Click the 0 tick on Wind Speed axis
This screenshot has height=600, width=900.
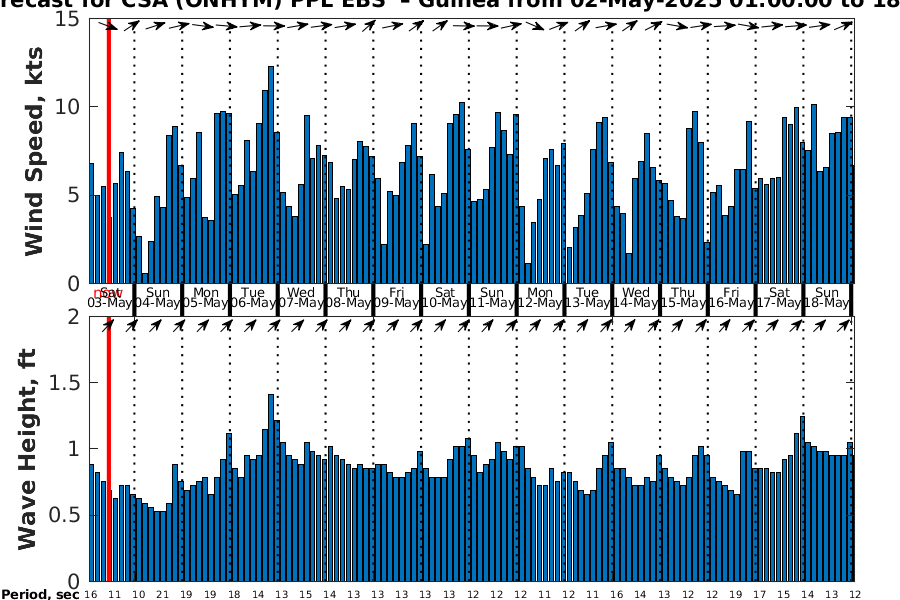[73, 283]
